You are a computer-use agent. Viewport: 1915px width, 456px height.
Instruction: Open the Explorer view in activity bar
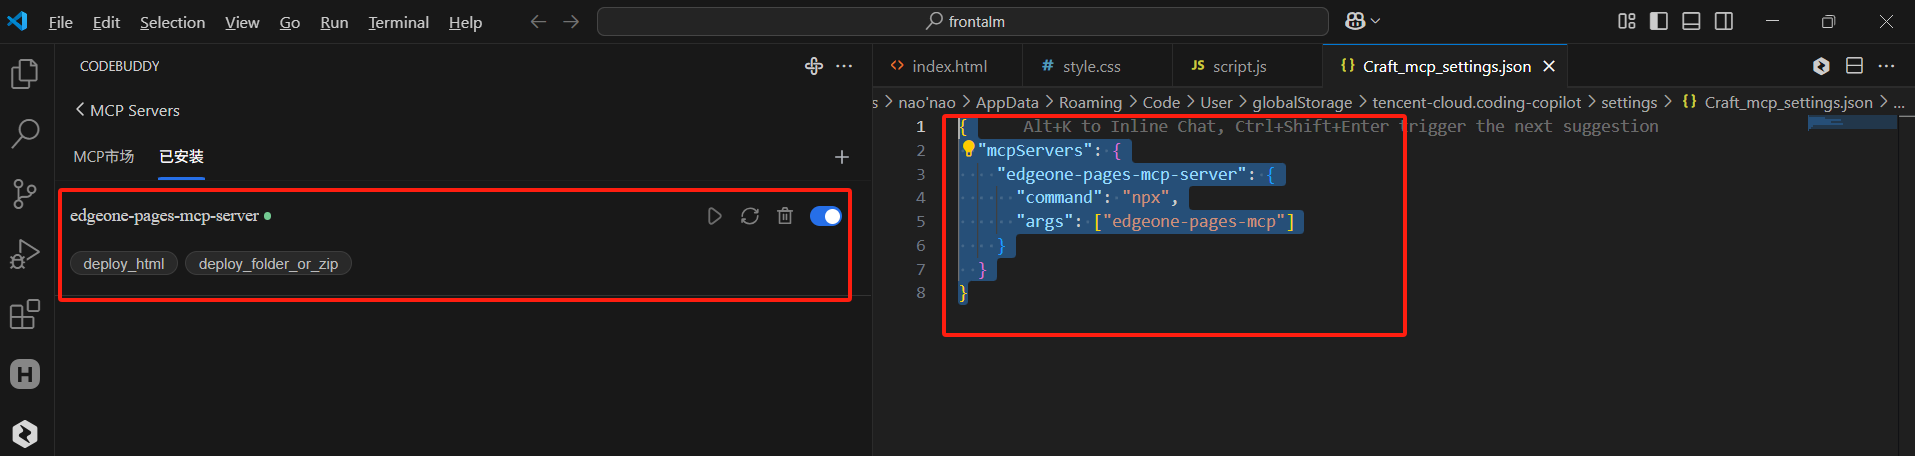click(x=25, y=74)
